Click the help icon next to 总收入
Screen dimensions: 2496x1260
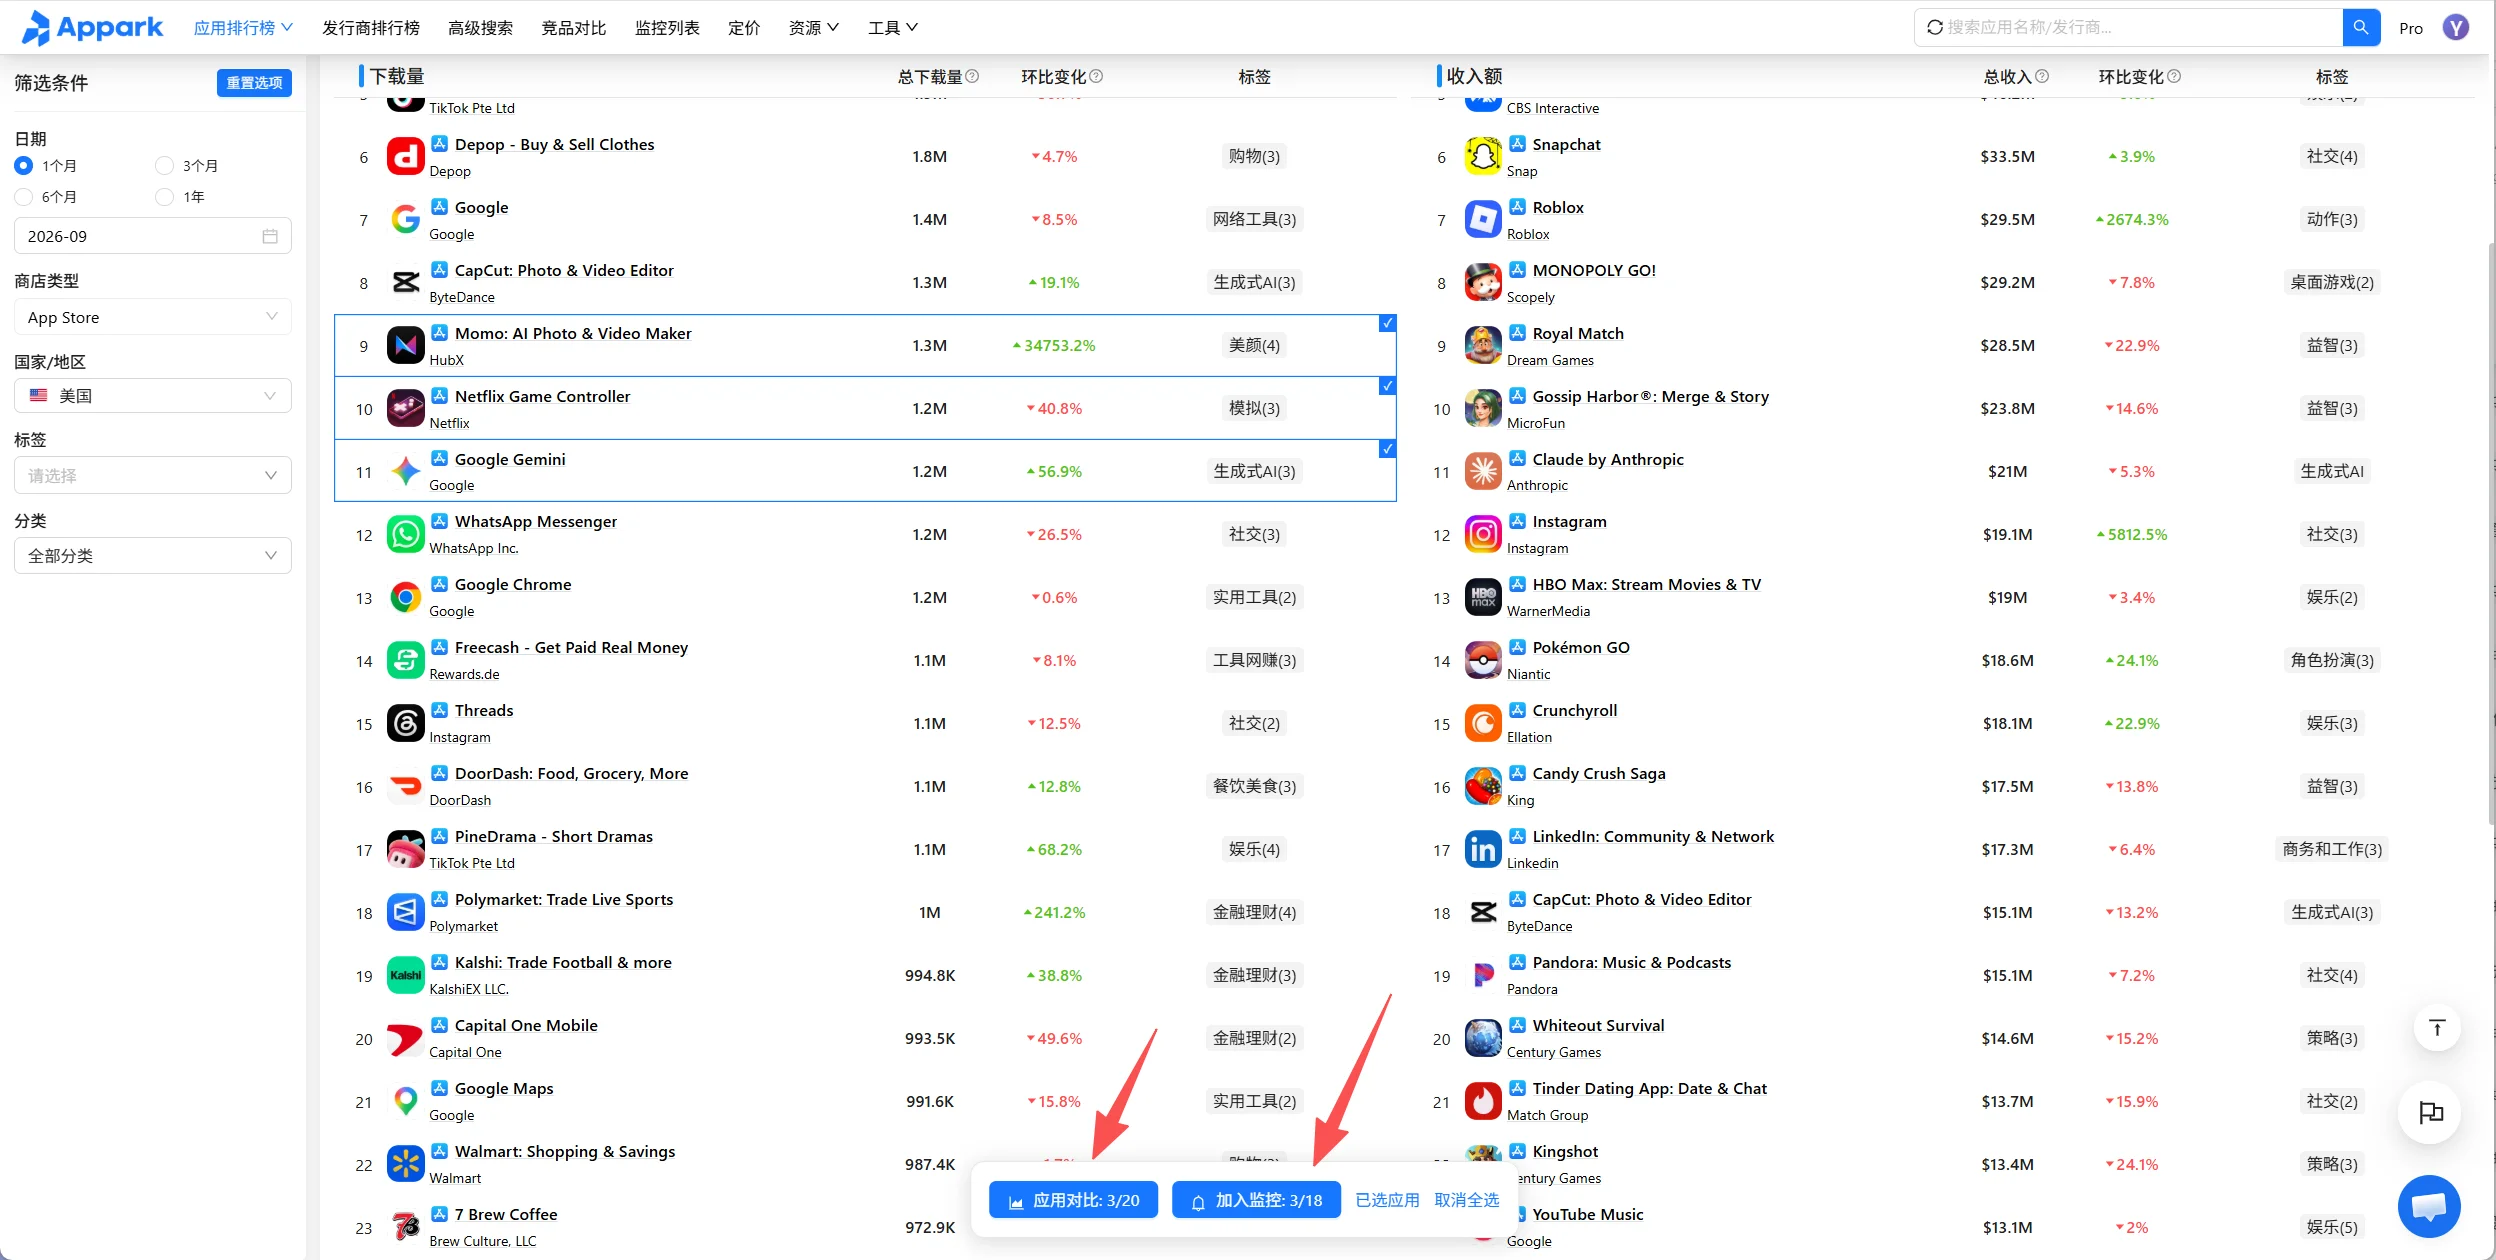pos(2042,76)
